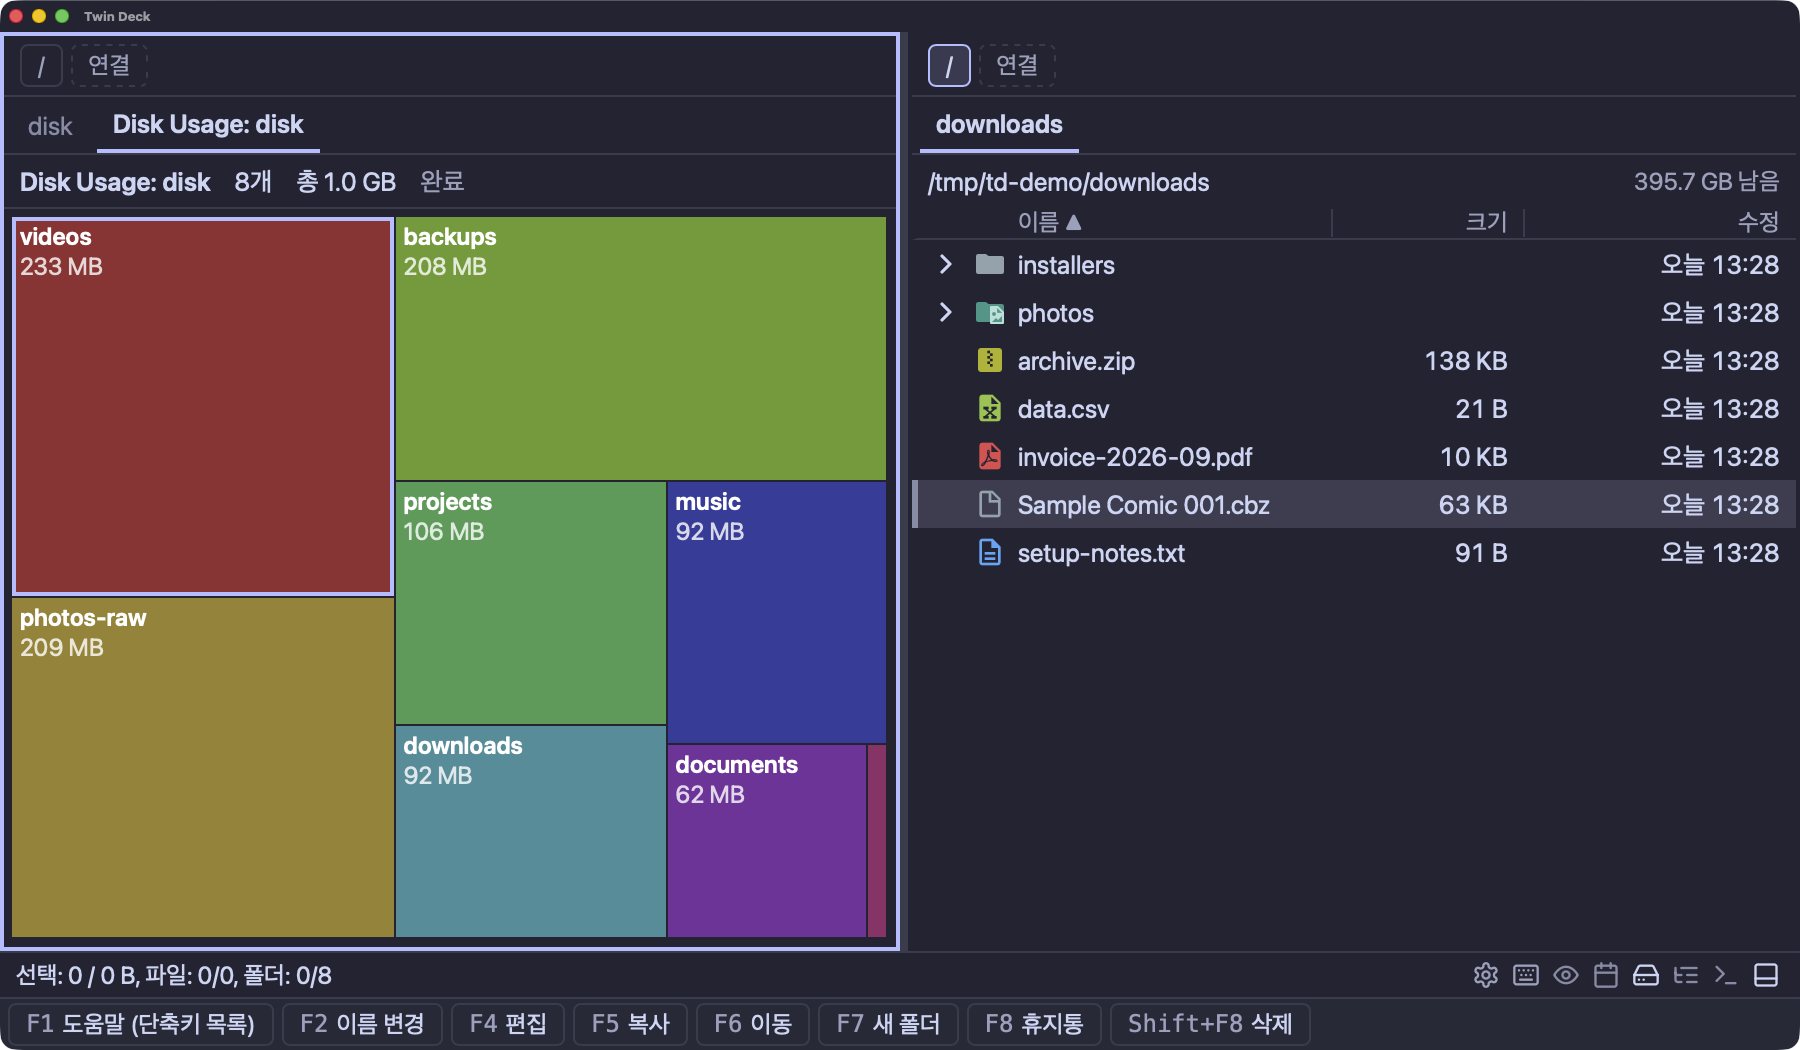Click F6 이동 move button
The height and width of the screenshot is (1050, 1800).
(x=753, y=1024)
